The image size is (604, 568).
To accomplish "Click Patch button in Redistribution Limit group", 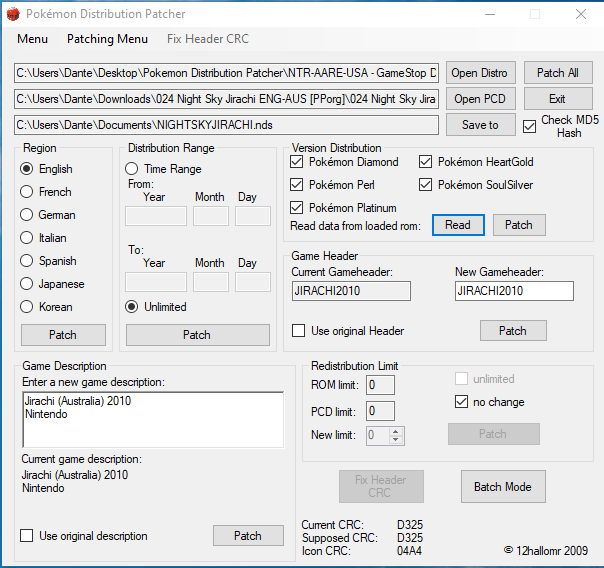I will click(493, 434).
